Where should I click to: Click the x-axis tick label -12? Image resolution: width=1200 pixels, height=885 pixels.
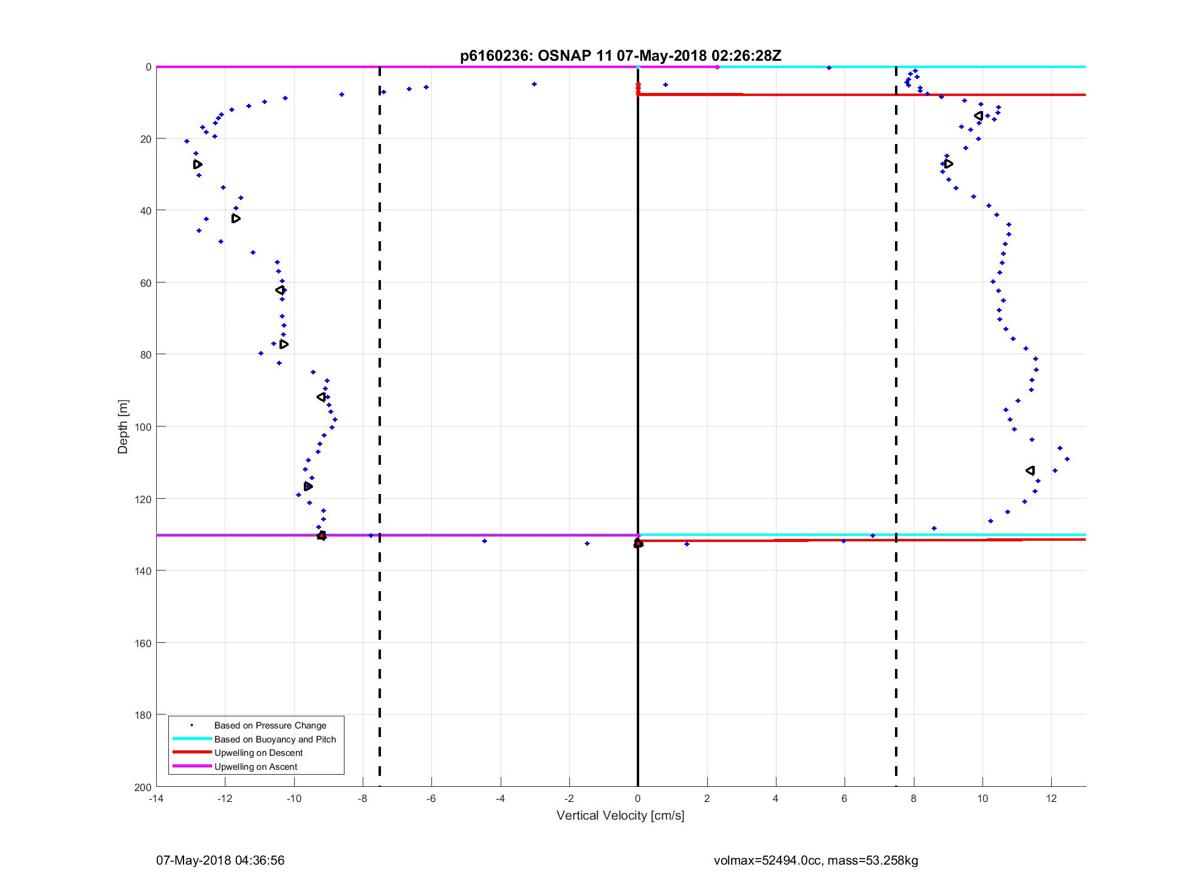pos(225,799)
